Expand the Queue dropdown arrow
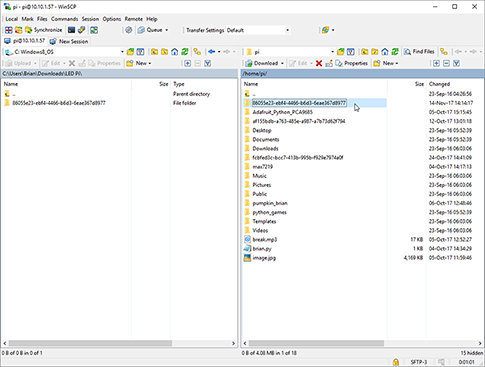 [167, 30]
